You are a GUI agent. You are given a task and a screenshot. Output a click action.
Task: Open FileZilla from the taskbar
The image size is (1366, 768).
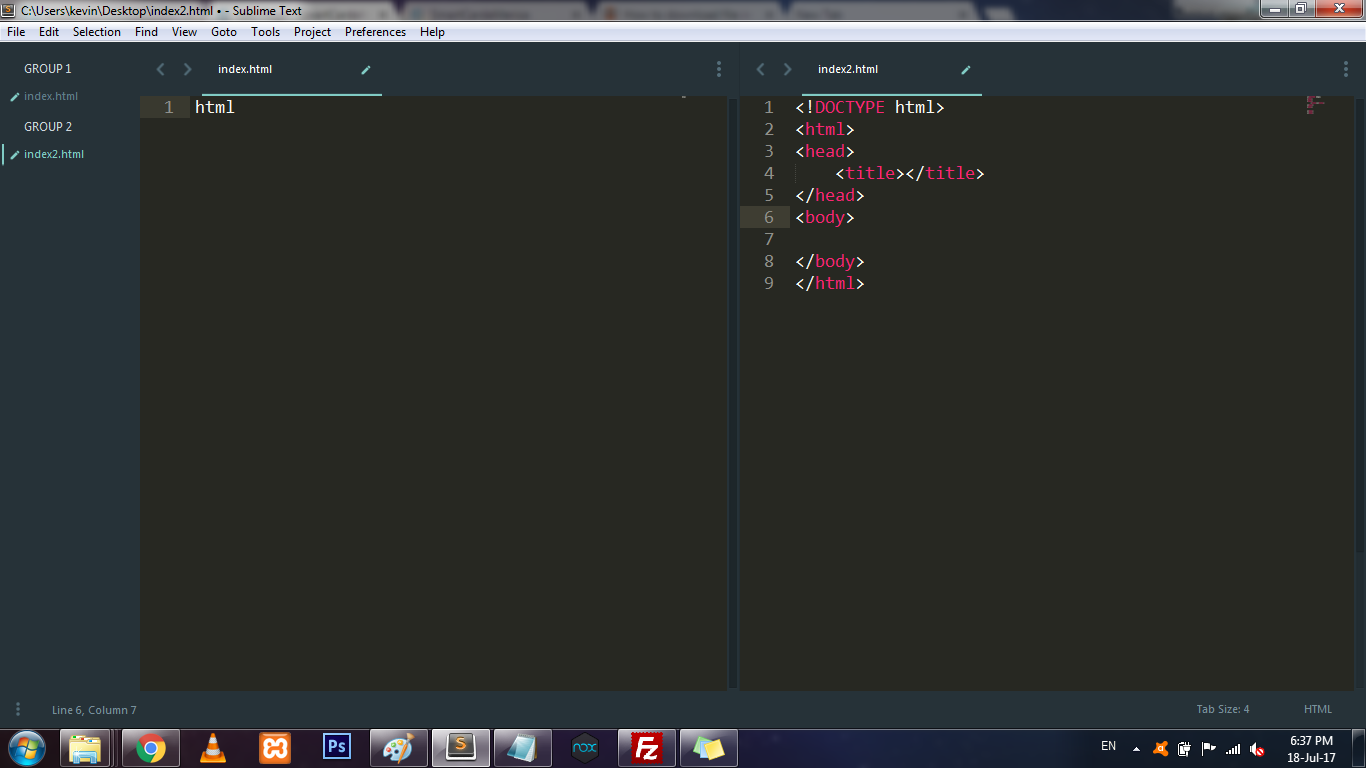click(x=647, y=748)
